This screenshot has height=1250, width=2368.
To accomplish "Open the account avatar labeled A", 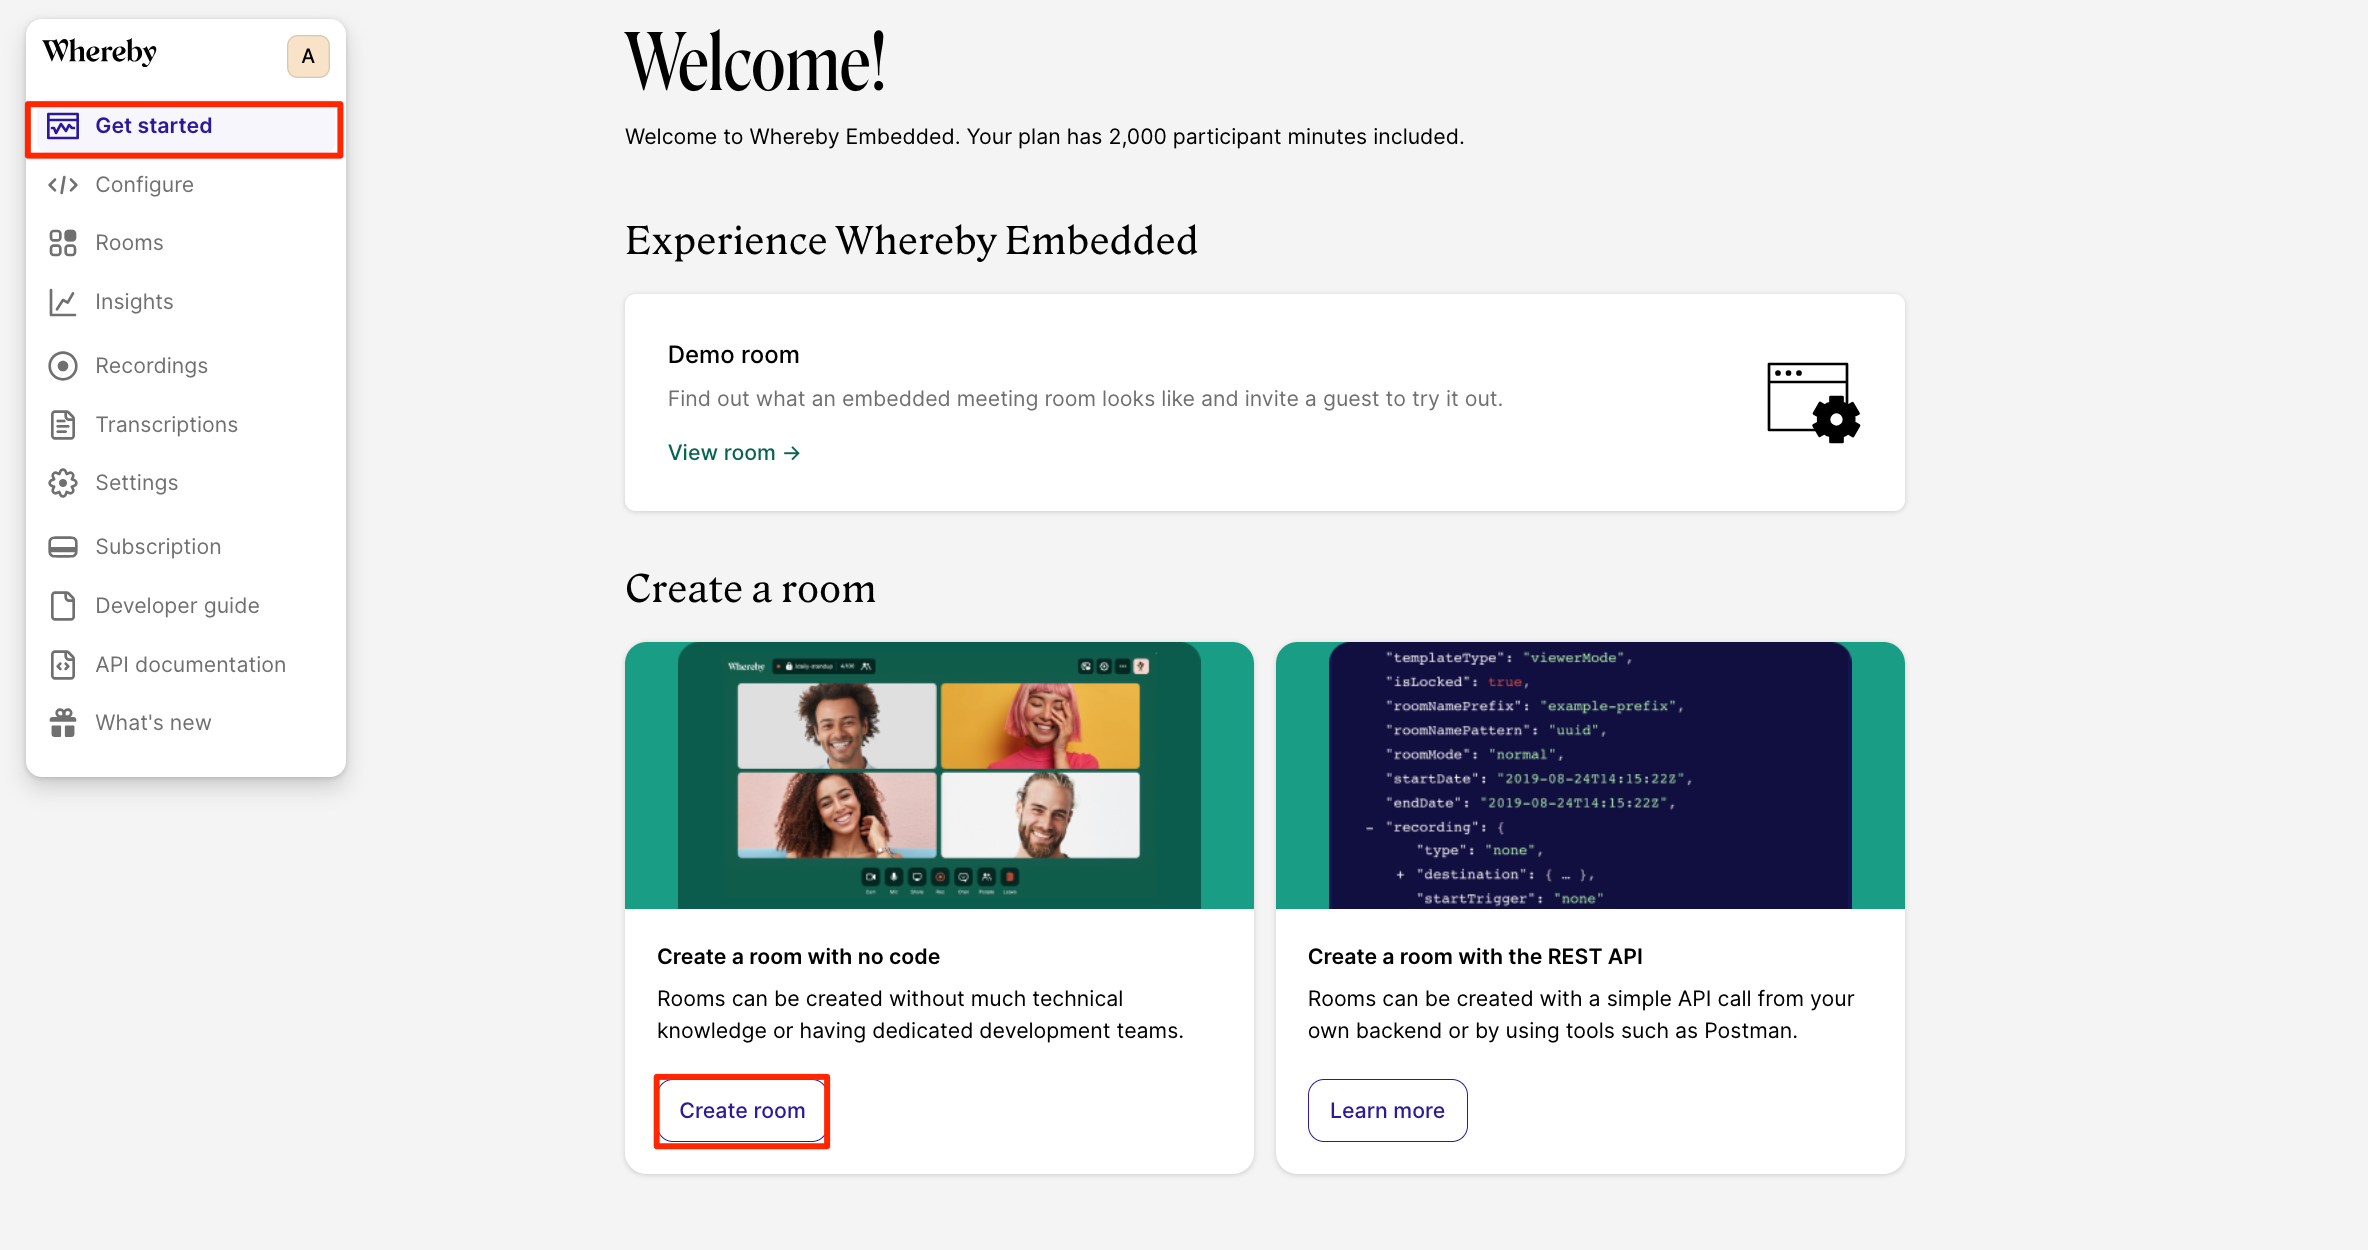I will point(308,56).
